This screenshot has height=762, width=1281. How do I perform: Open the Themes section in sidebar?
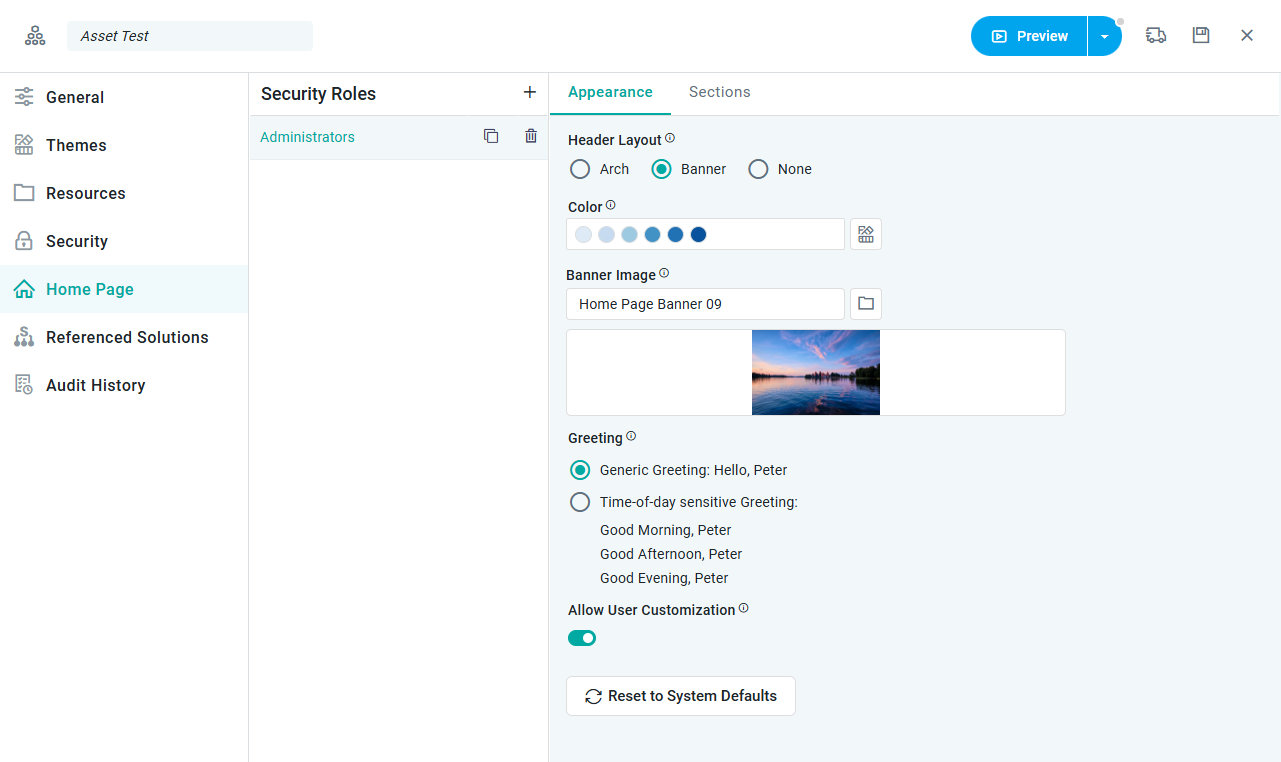point(76,145)
